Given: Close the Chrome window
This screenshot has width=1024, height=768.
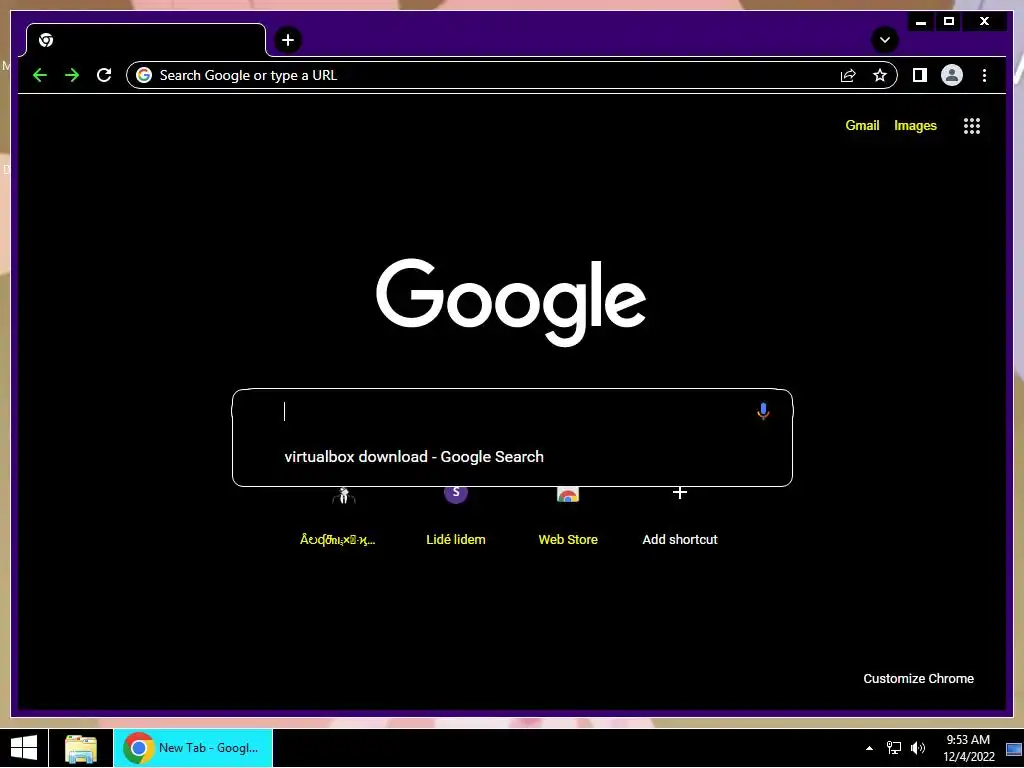Looking at the screenshot, I should pyautogui.click(x=984, y=22).
